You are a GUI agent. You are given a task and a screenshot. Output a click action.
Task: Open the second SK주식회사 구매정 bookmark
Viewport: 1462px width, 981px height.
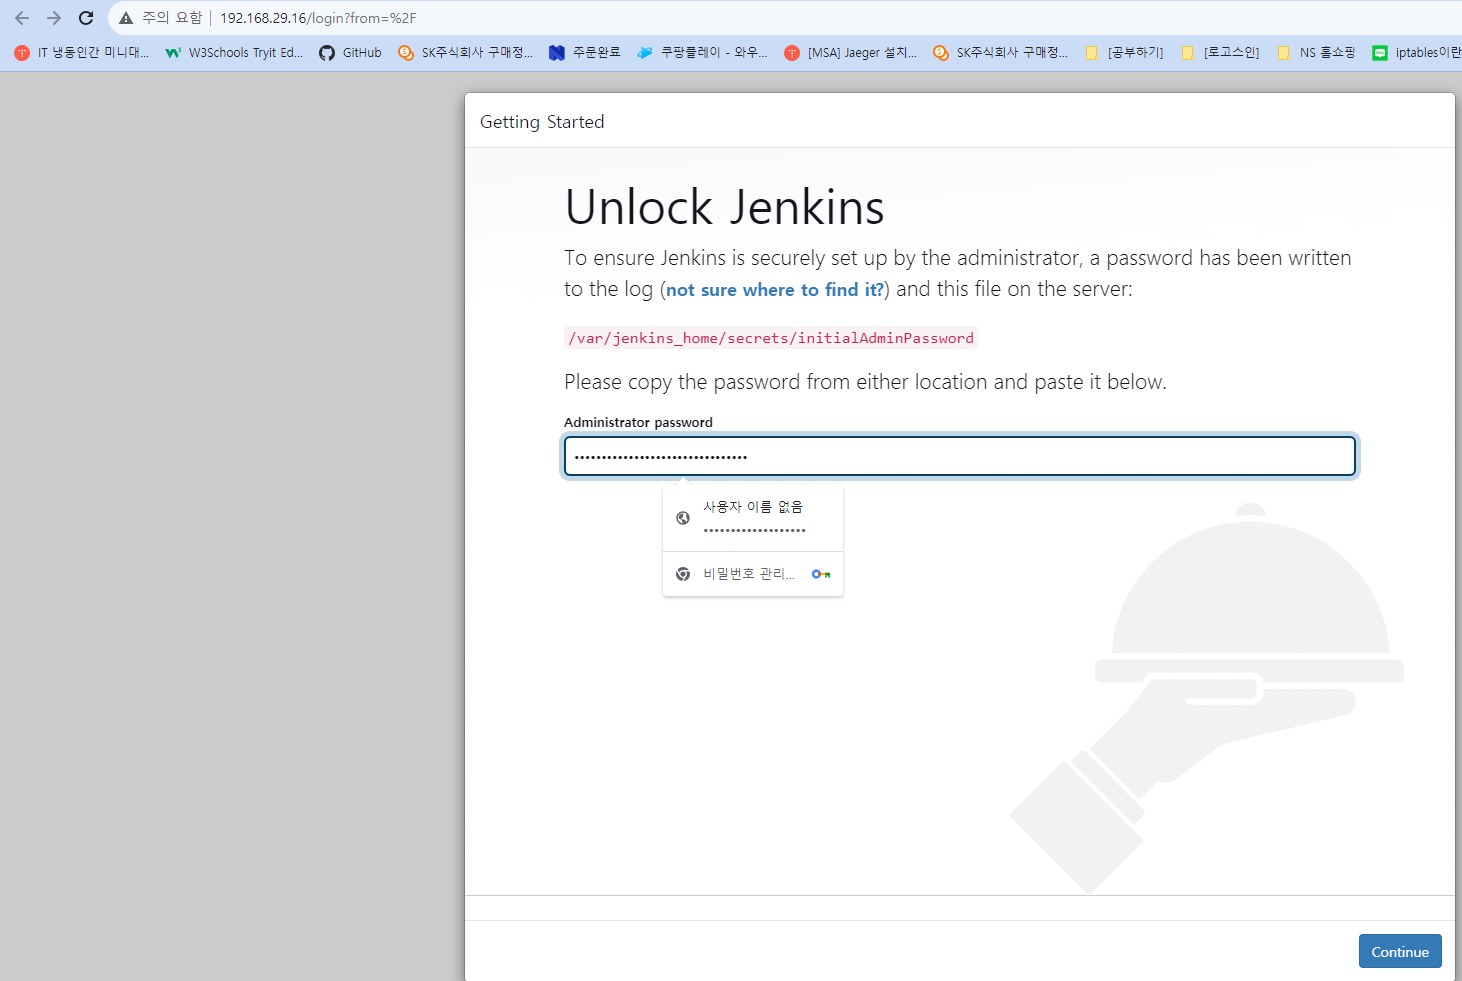1000,53
